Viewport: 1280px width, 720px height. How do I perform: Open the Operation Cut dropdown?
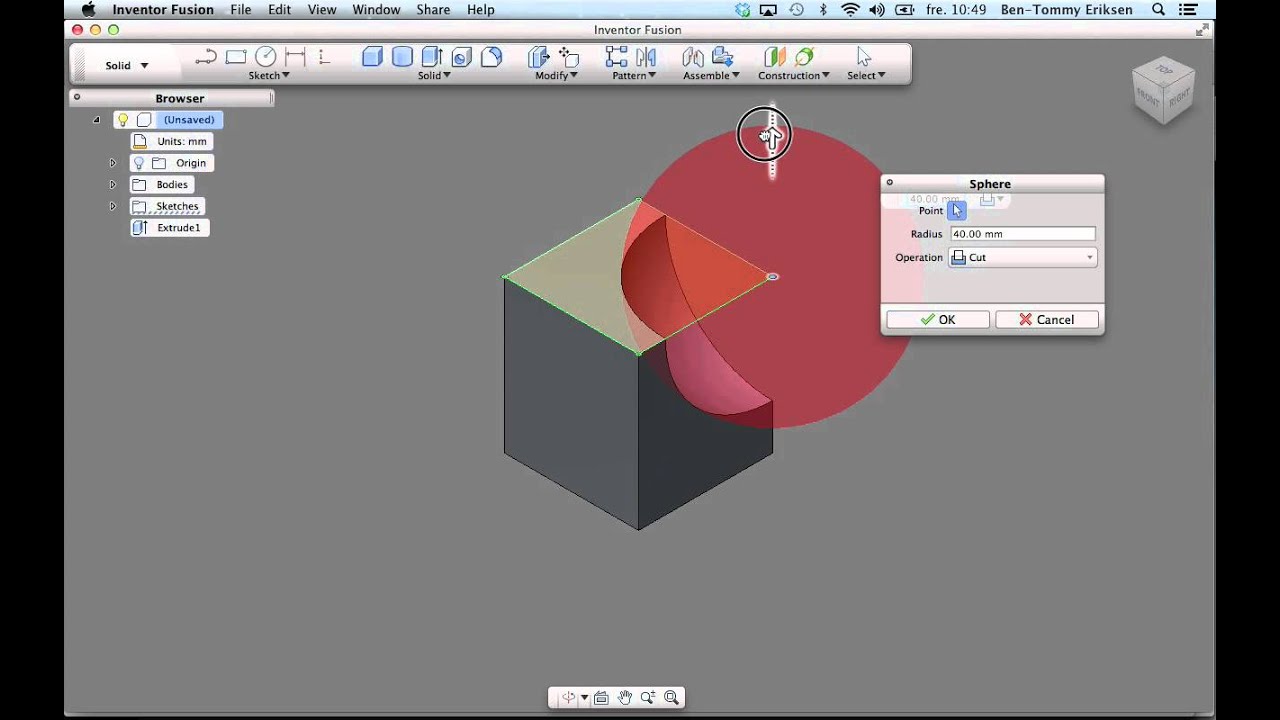[x=1022, y=257]
